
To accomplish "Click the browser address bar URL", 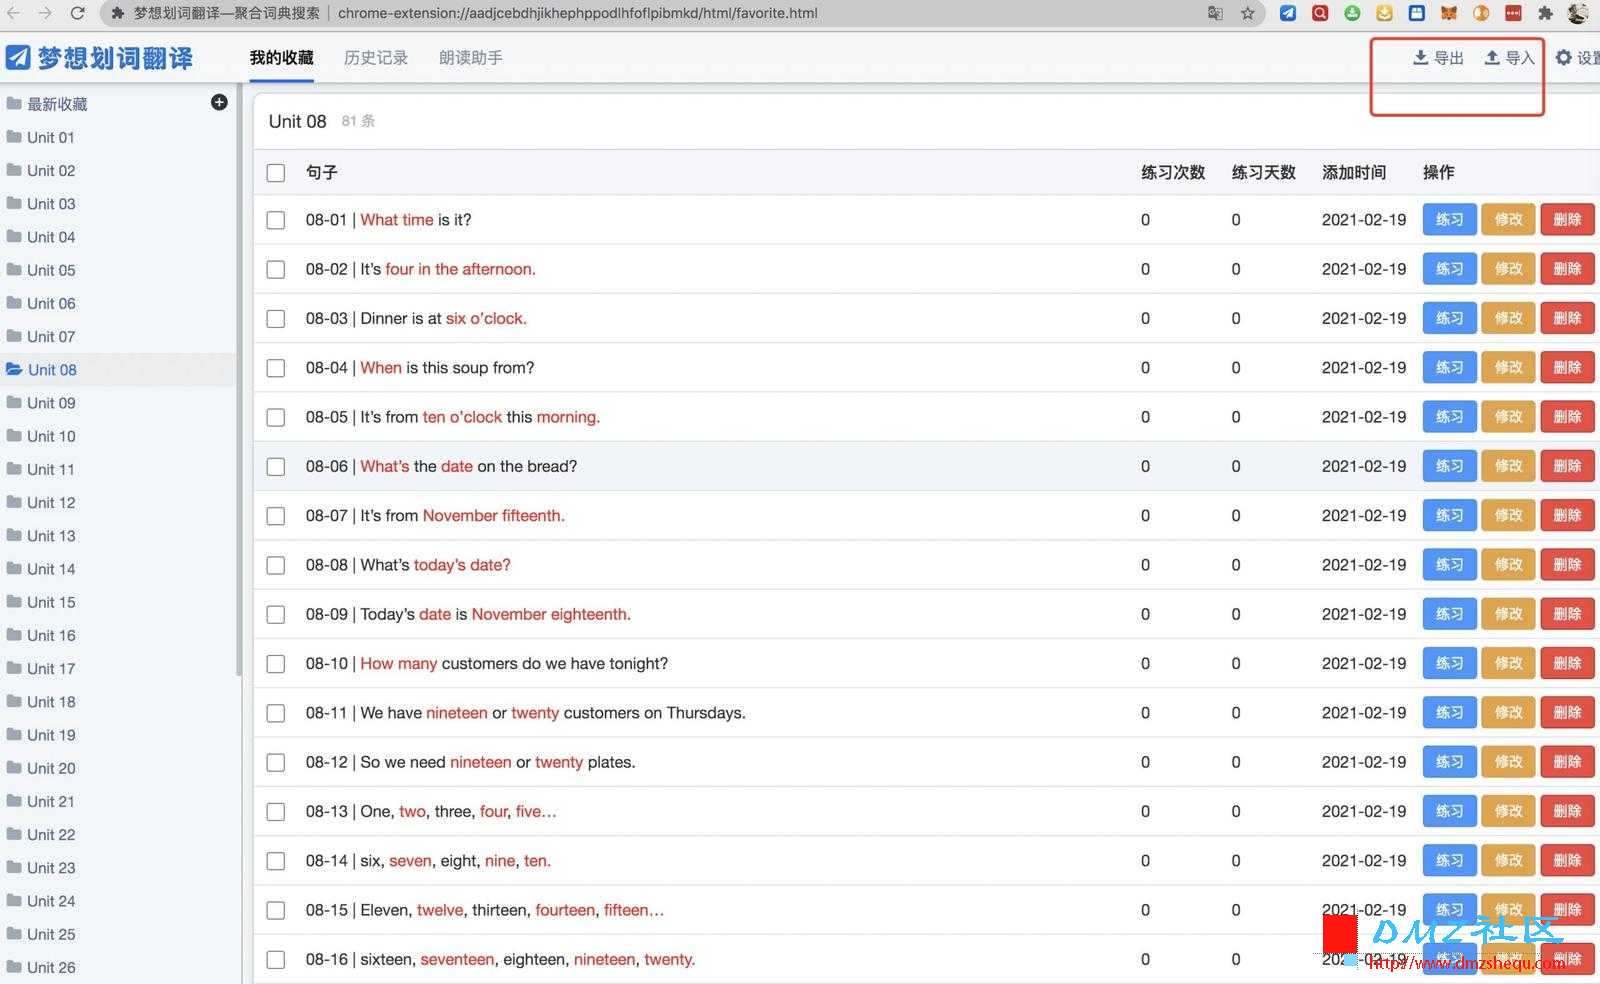I will pyautogui.click(x=578, y=13).
